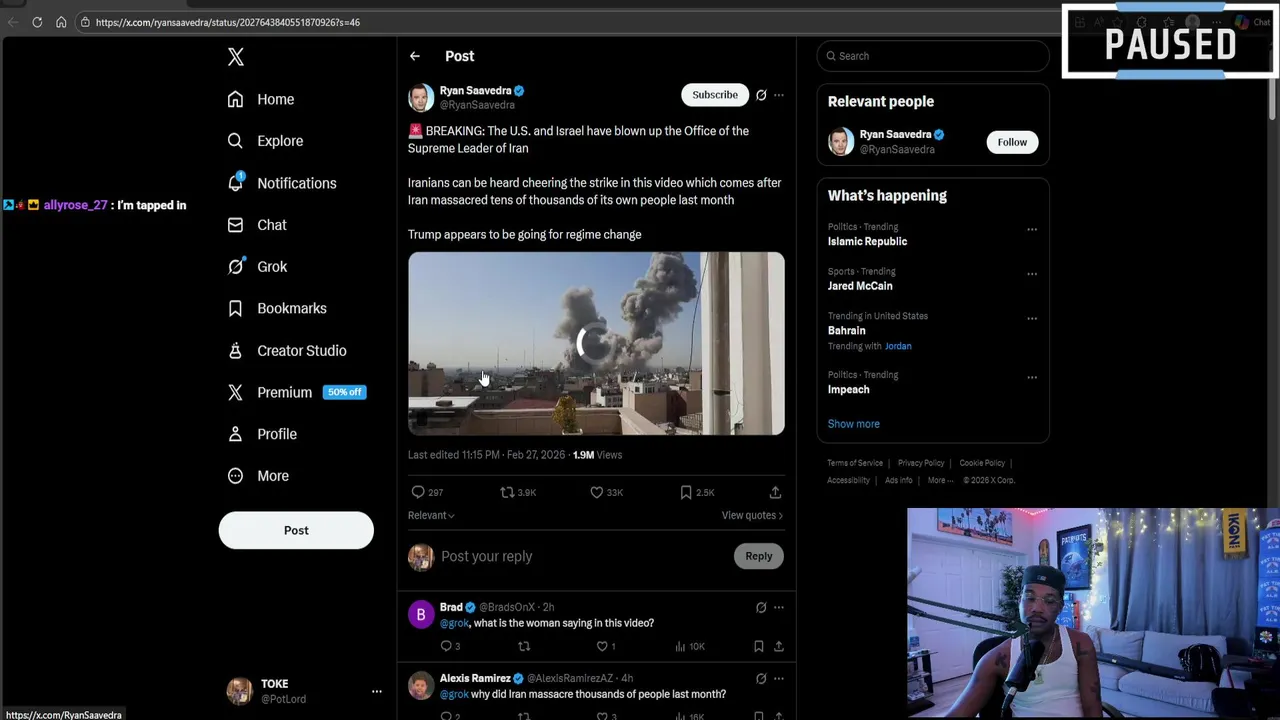The width and height of the screenshot is (1280, 720).
Task: Open View quotes
Action: [752, 515]
